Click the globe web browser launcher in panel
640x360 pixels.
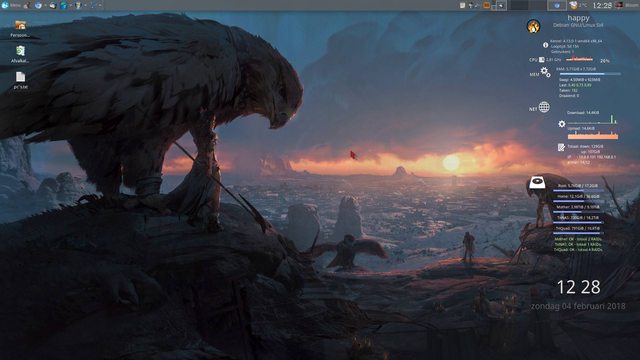click(x=63, y=5)
